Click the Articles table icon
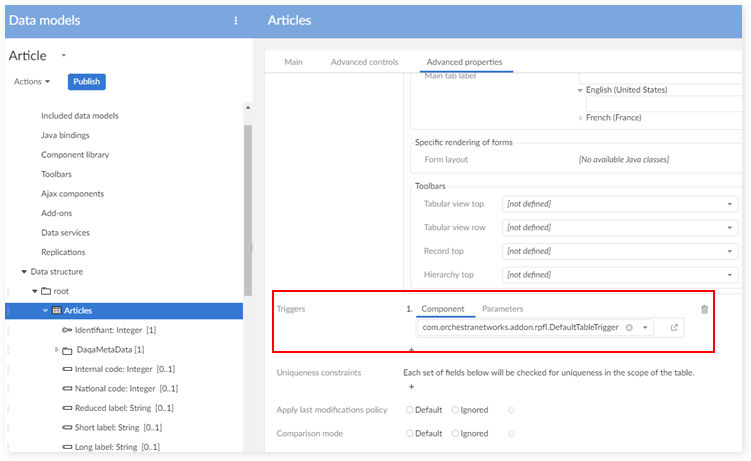The height and width of the screenshot is (461, 751). 57,310
